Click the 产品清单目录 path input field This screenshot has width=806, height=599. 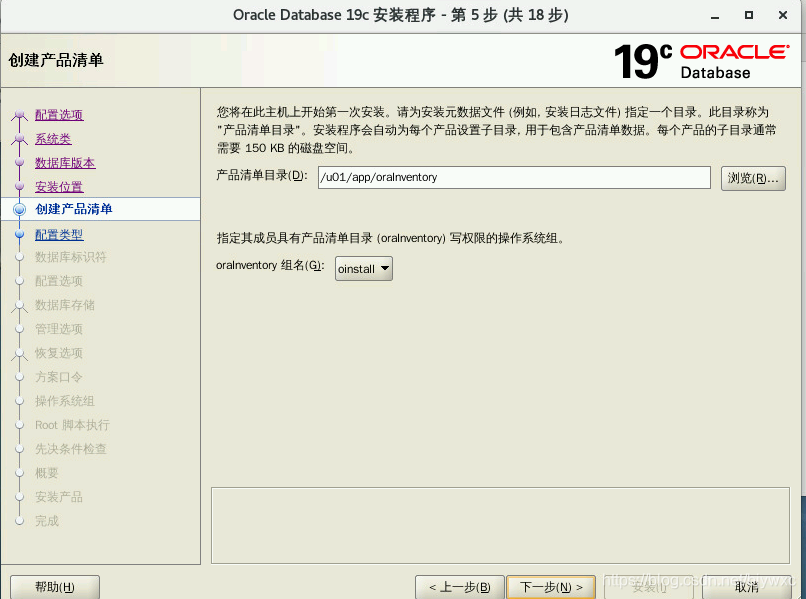(x=514, y=177)
